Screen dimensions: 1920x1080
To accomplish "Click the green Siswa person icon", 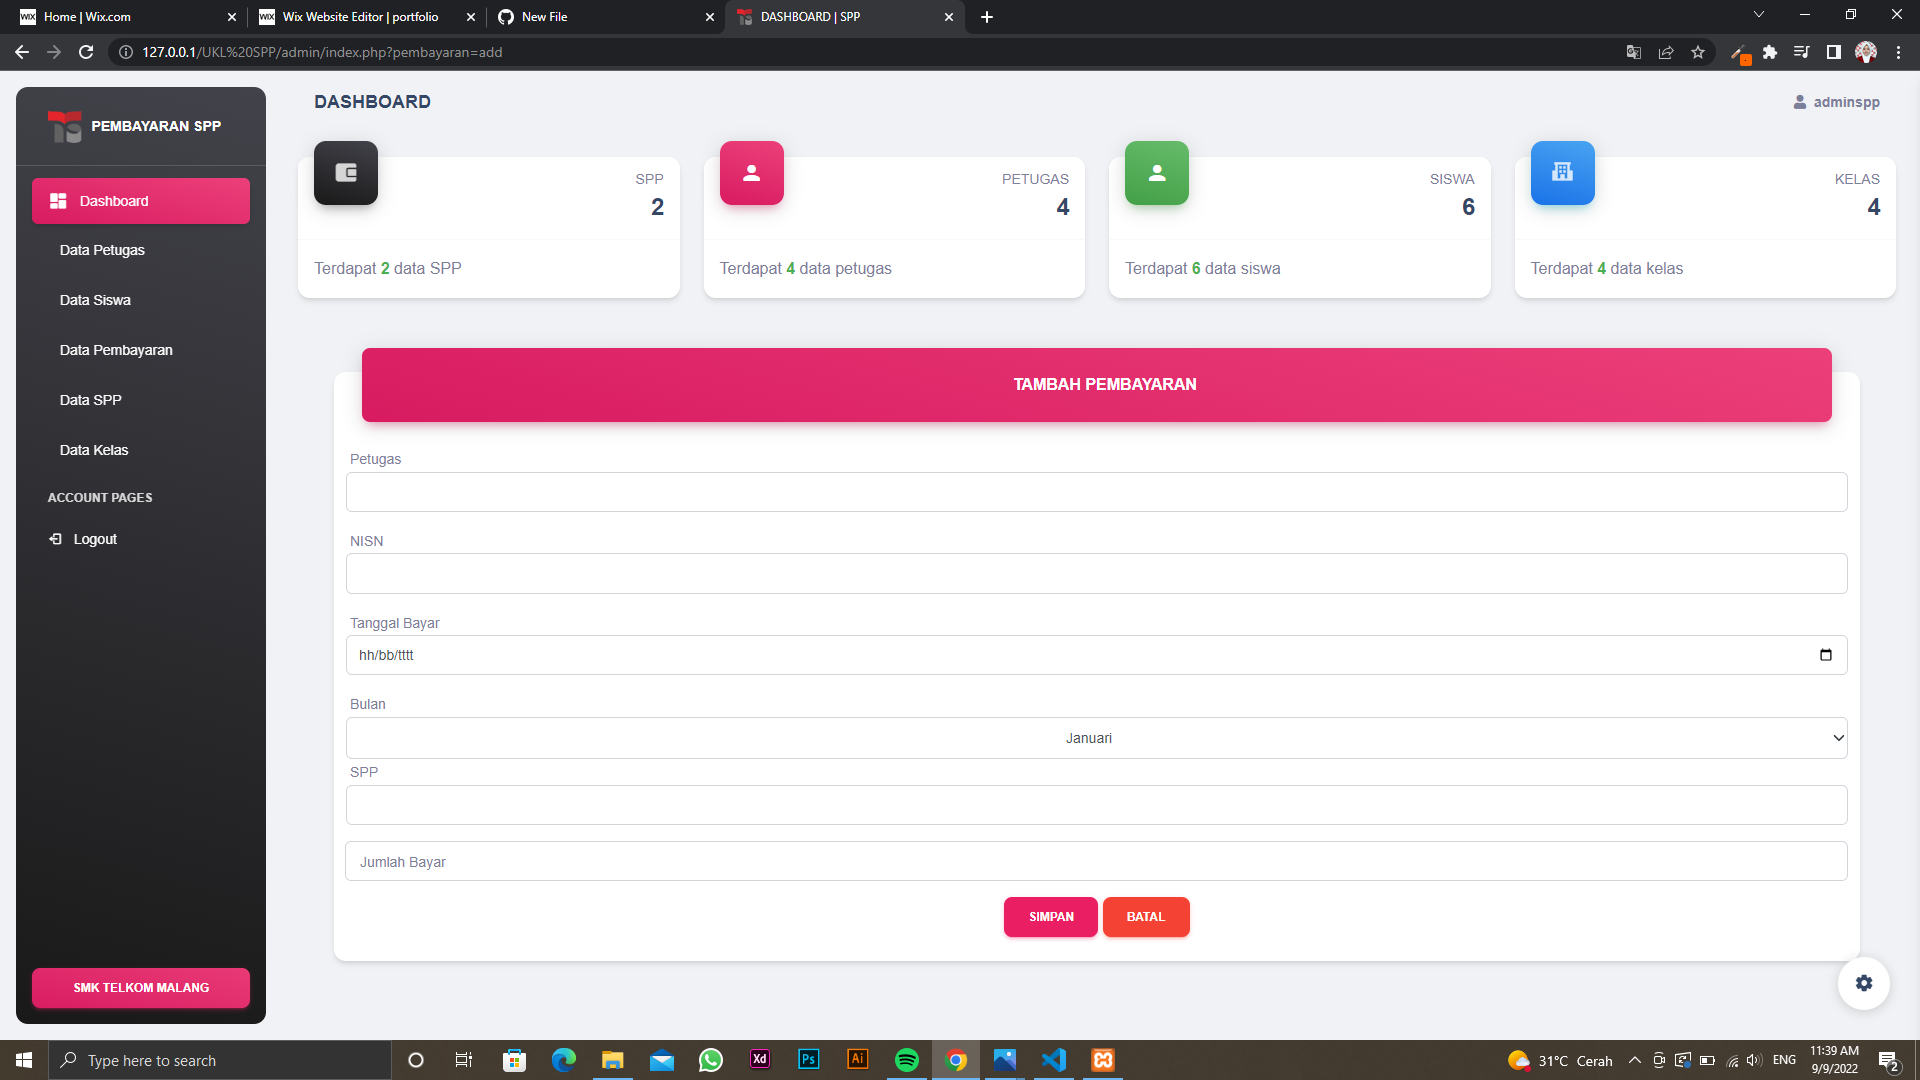I will 1157,172.
